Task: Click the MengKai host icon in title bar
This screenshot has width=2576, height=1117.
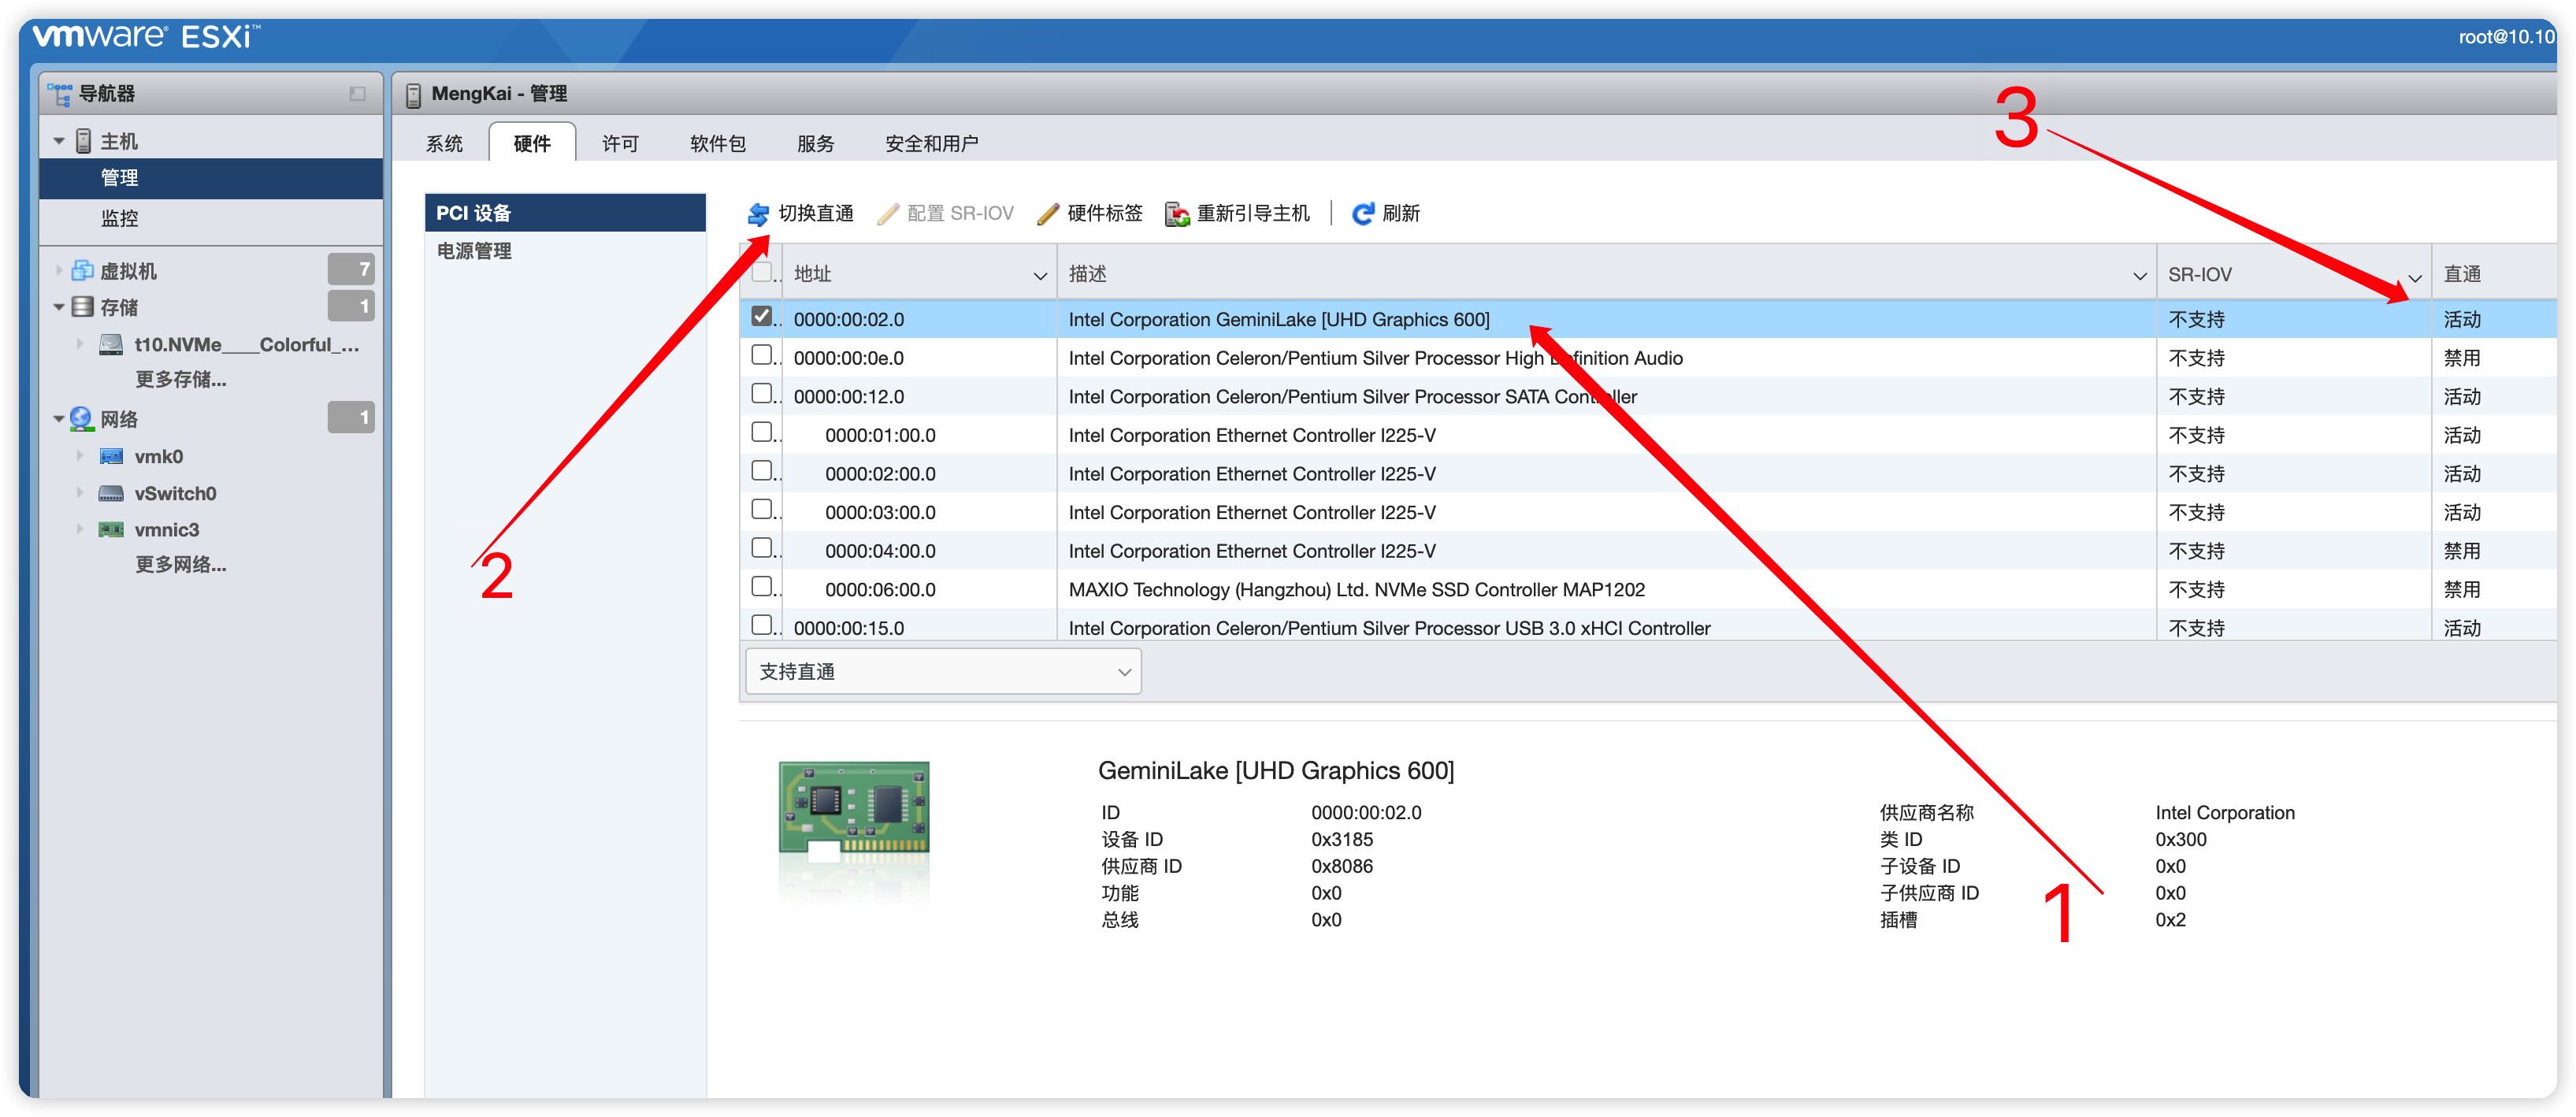Action: 413,95
